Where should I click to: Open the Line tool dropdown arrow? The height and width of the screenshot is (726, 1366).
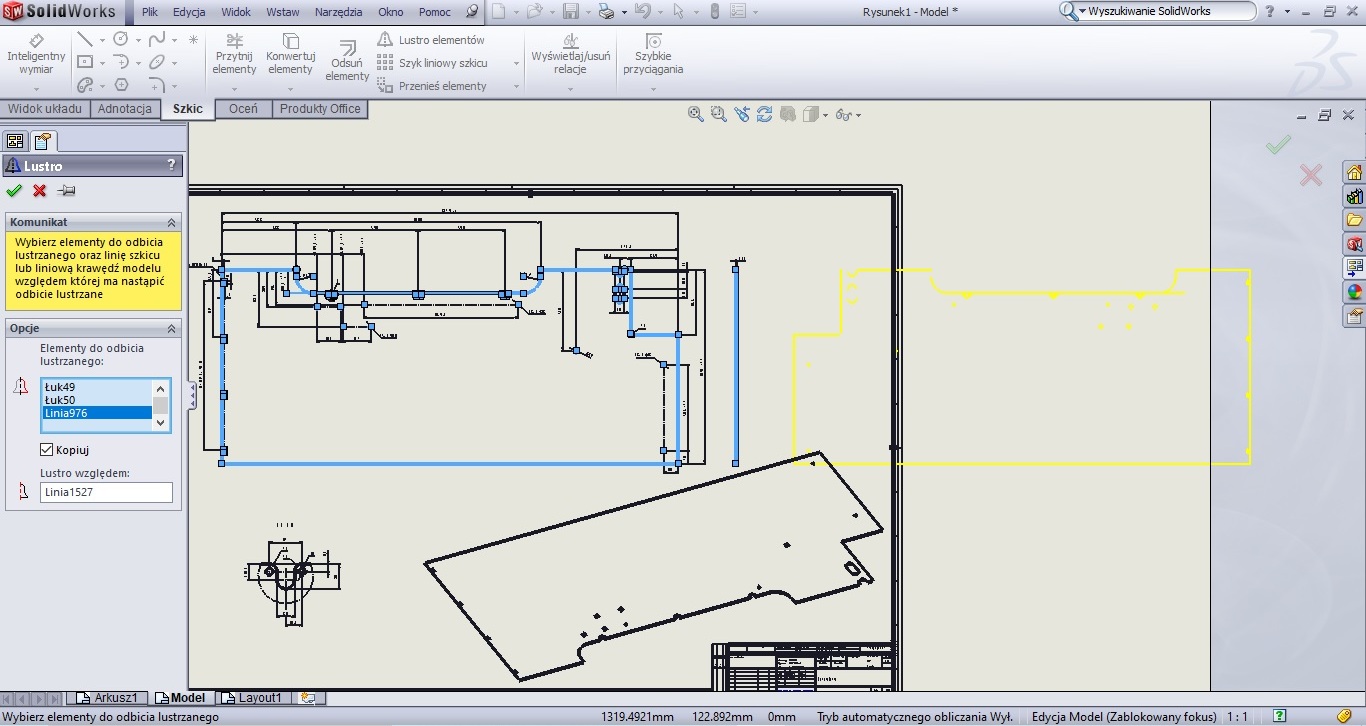tap(102, 41)
